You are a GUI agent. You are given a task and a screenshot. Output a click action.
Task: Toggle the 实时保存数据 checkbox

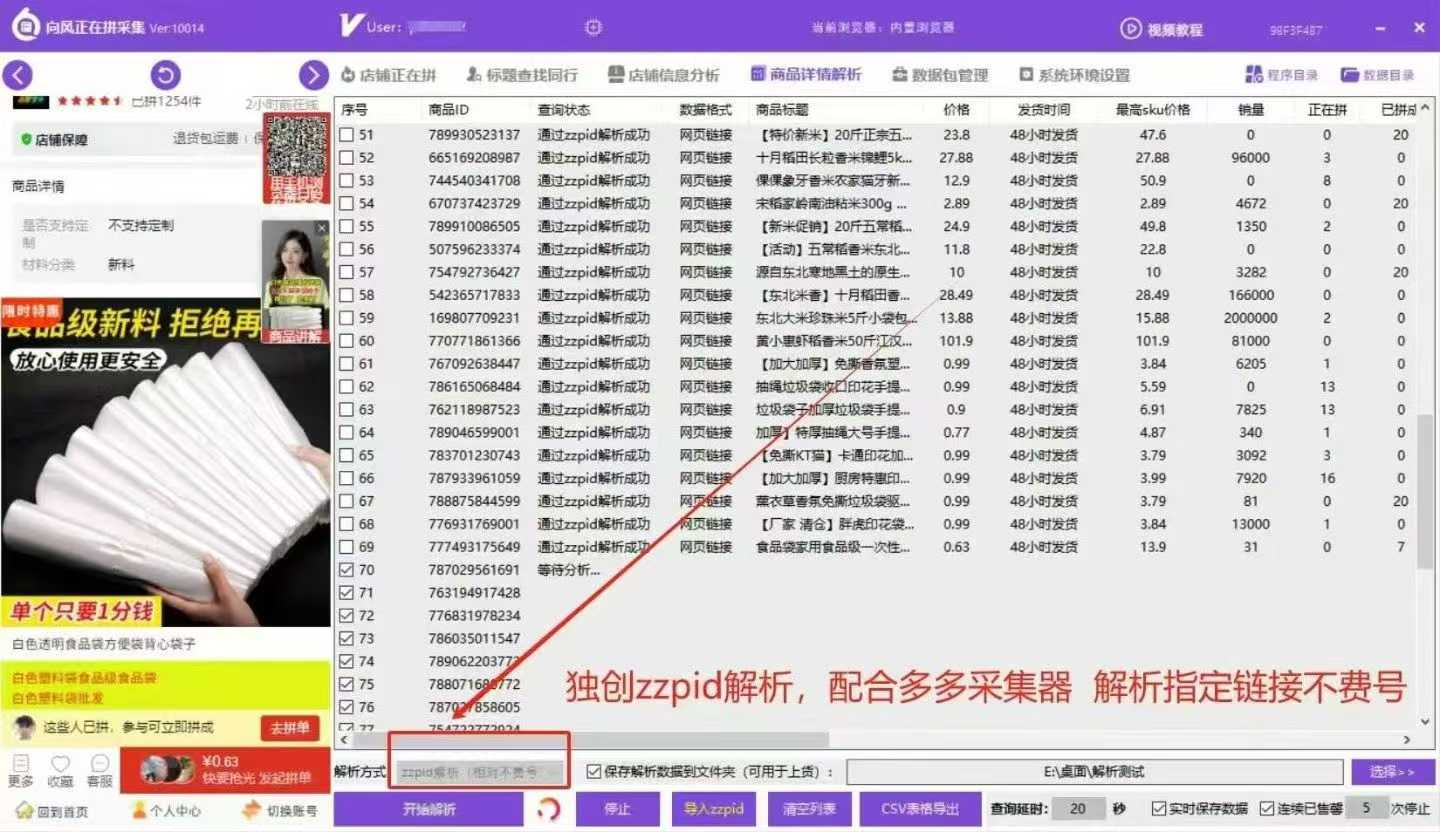[1159, 809]
